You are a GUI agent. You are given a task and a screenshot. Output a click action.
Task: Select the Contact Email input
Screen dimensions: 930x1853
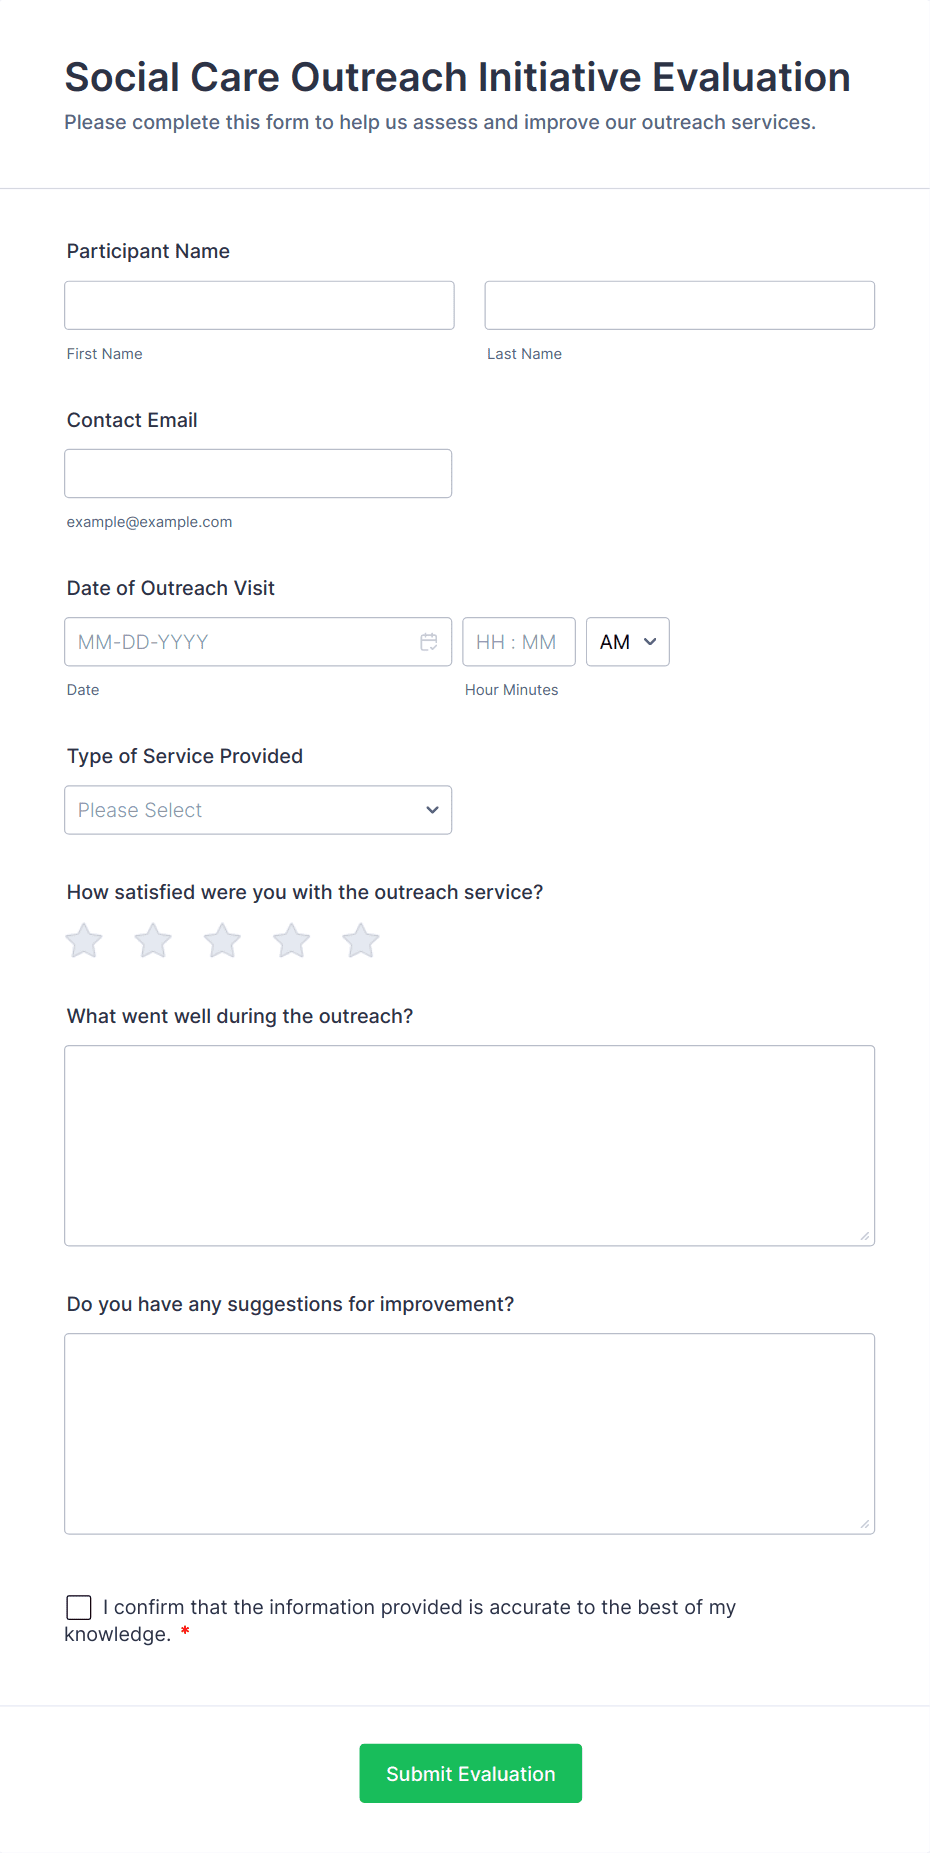(258, 473)
